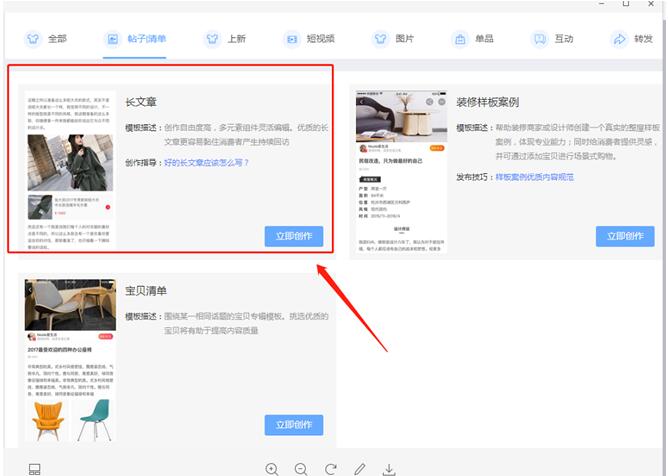Start creating with 宝贝清单 立即创作 button
668x476 pixels.
[x=294, y=425]
